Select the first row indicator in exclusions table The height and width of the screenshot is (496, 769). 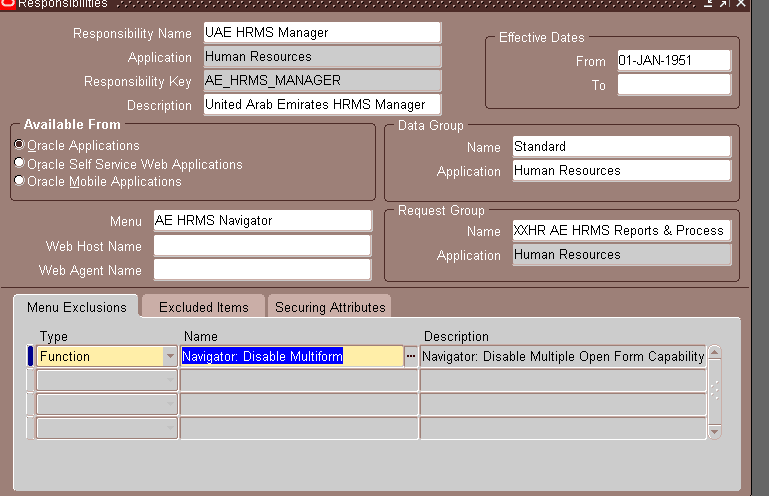pyautogui.click(x=30, y=356)
